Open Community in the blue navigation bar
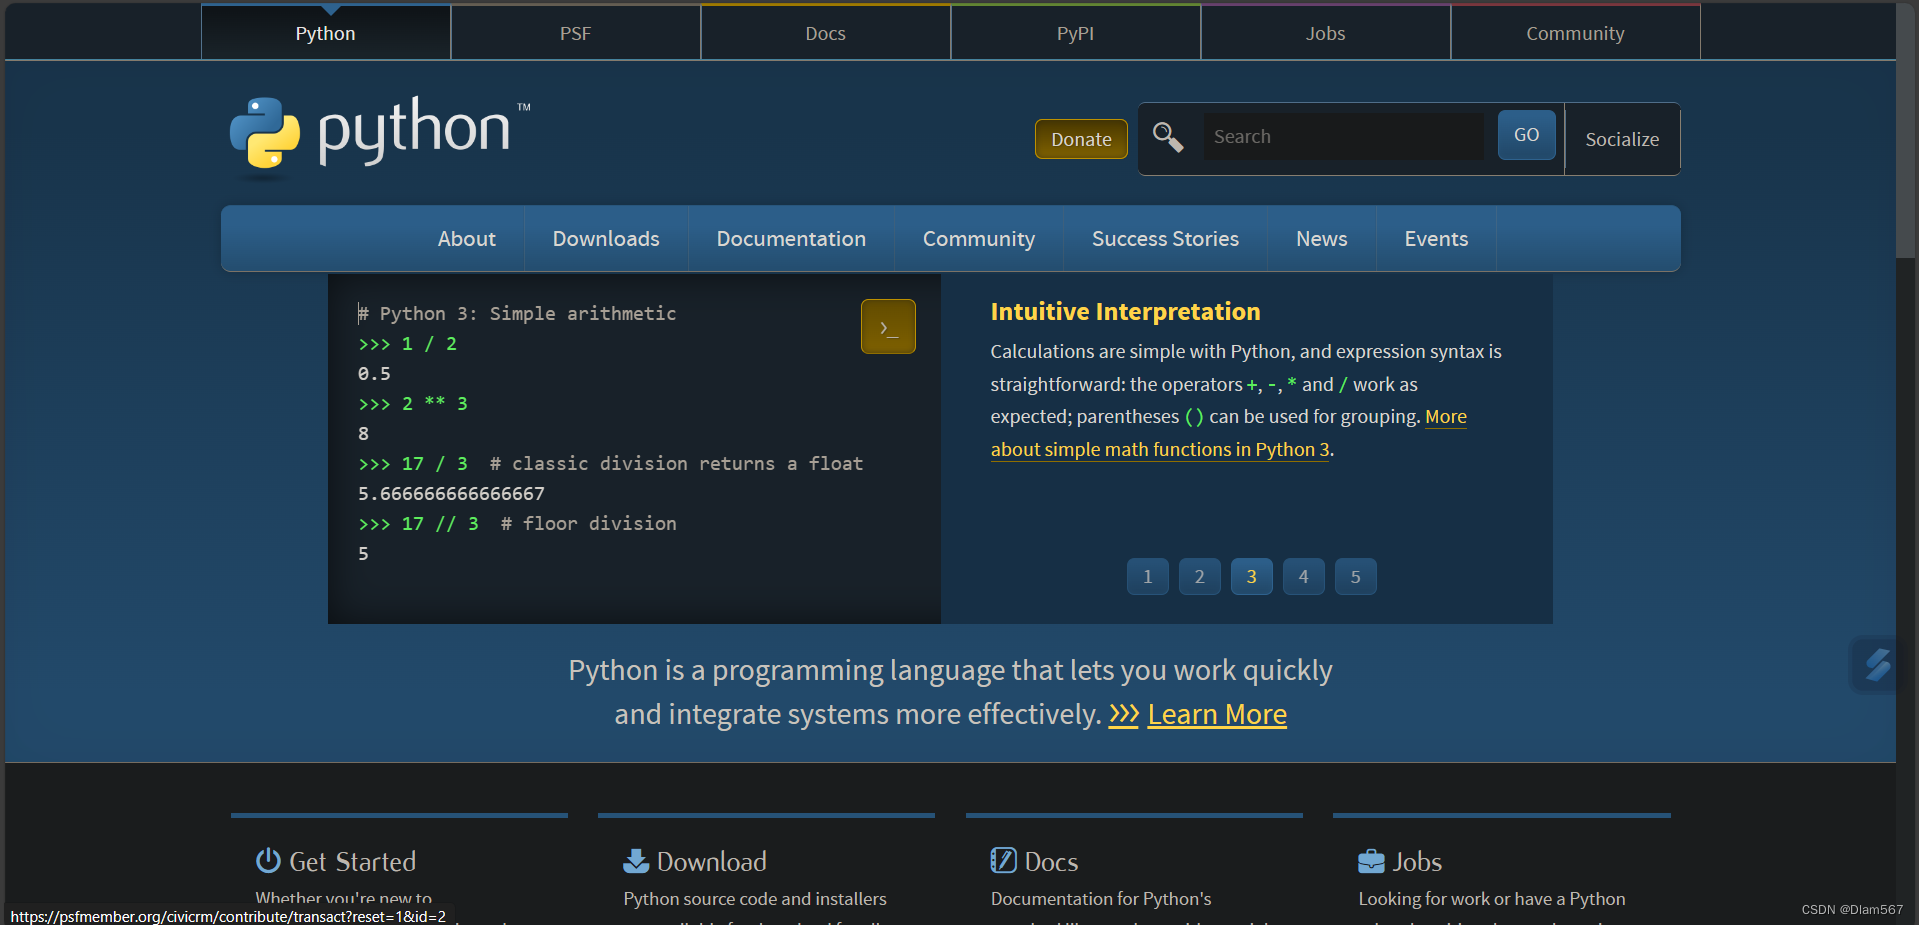Image resolution: width=1919 pixels, height=925 pixels. 979,239
